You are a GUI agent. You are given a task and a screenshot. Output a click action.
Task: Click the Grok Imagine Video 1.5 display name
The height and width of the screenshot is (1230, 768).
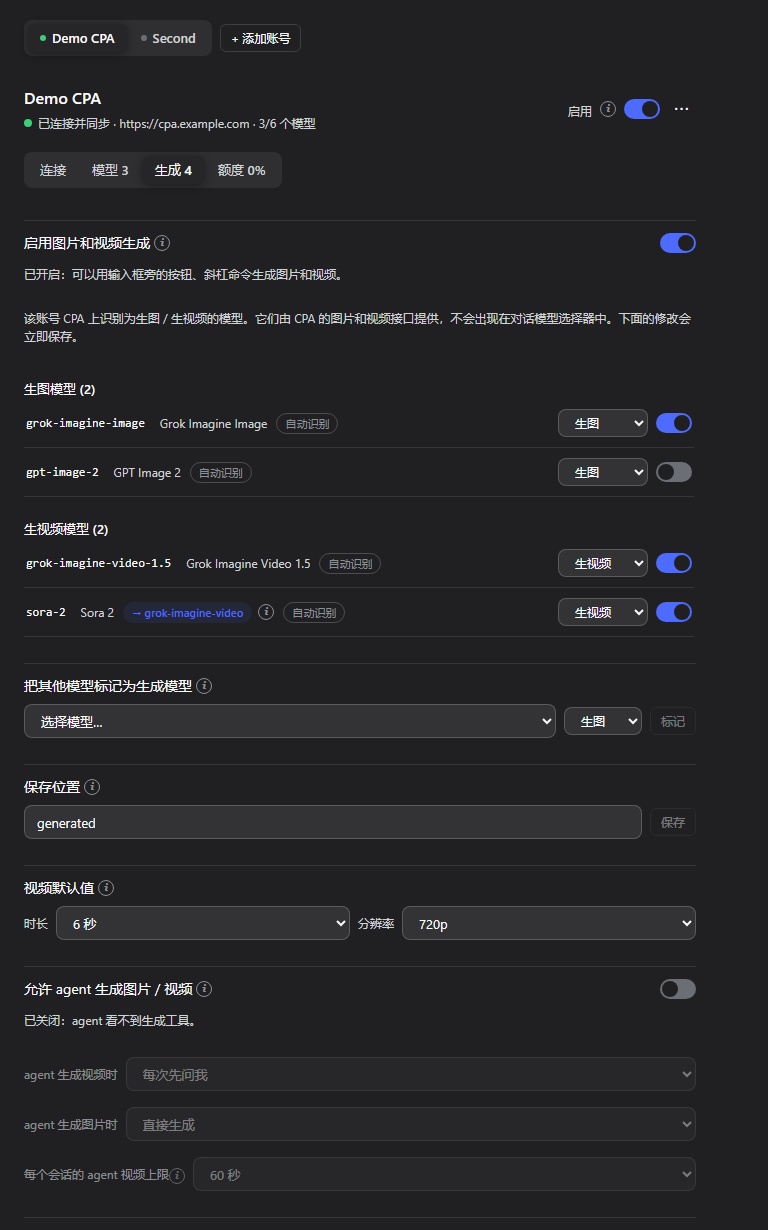click(248, 564)
